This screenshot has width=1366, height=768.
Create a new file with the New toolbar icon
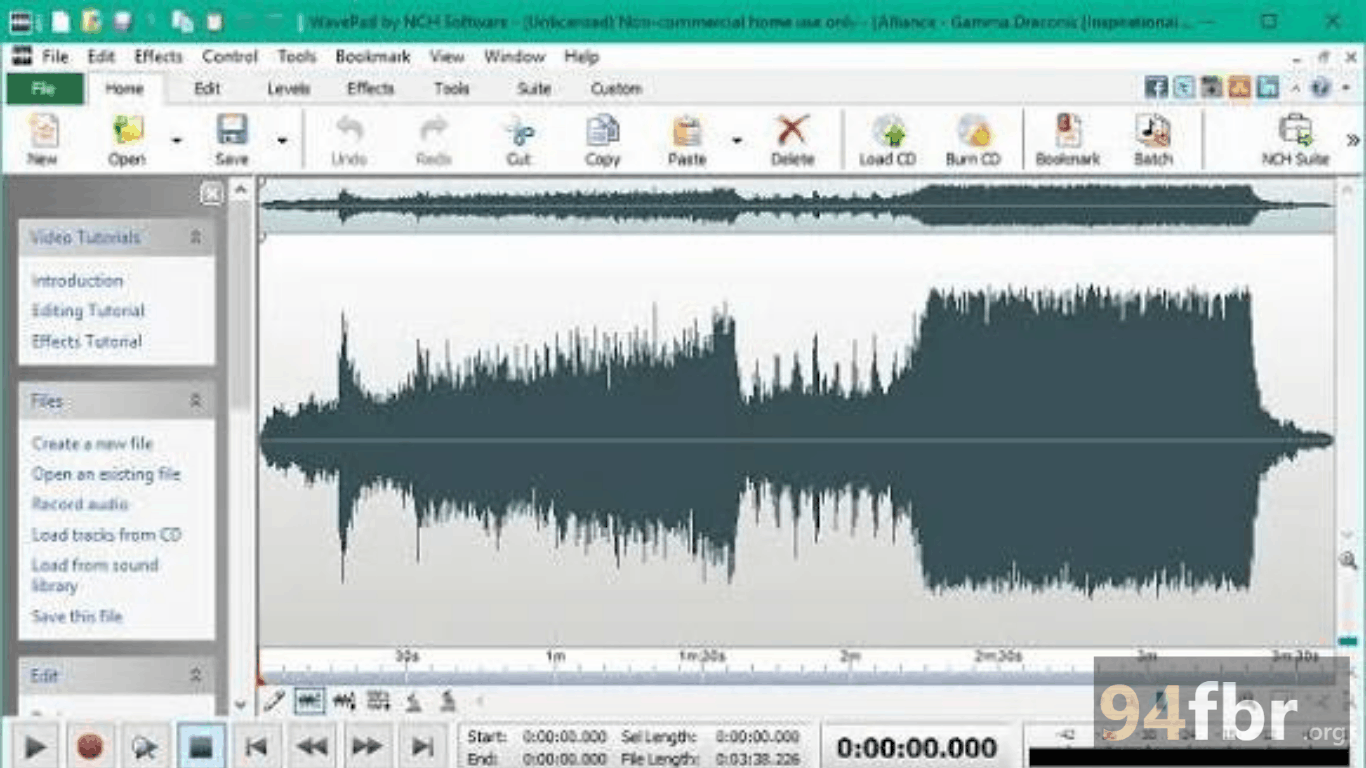(43, 139)
